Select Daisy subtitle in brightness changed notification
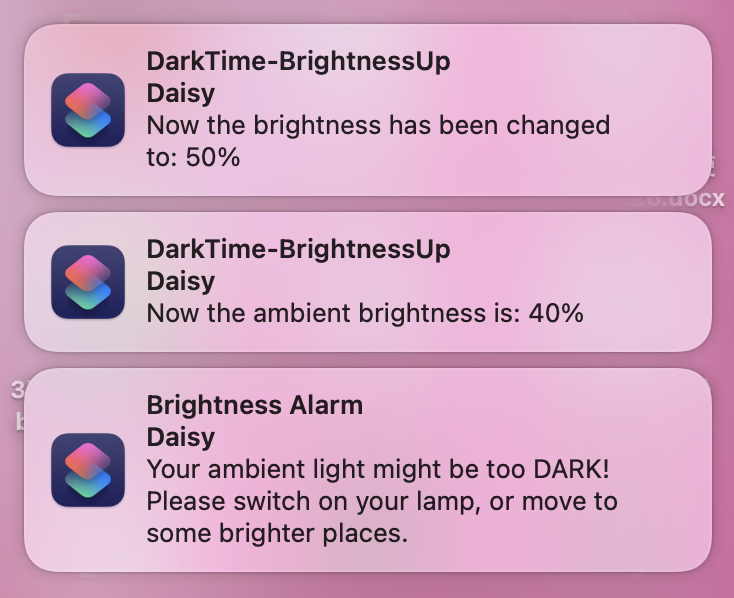Viewport: 734px width, 598px height. point(181,93)
